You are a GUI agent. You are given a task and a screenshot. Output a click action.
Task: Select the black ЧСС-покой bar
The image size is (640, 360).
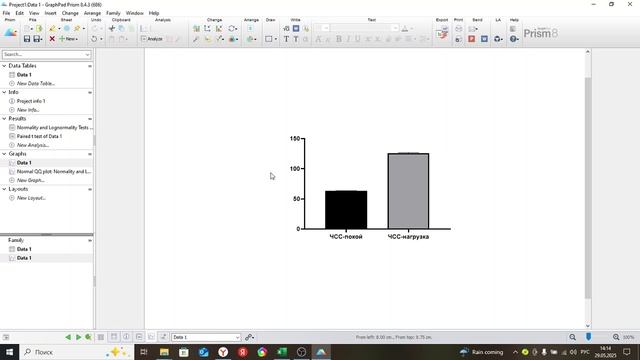coord(346,210)
